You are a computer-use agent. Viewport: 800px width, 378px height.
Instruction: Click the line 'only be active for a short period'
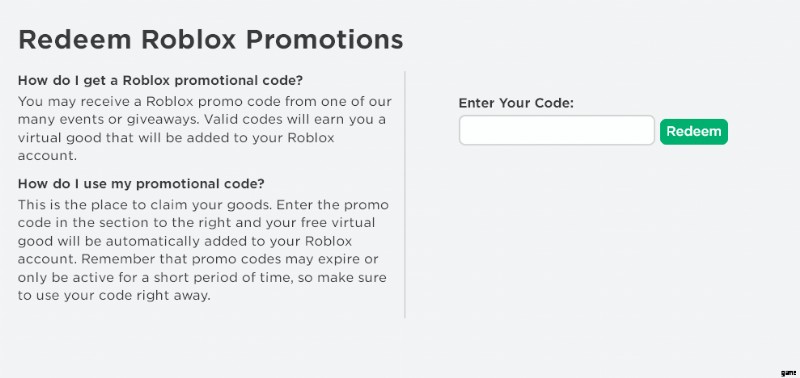(202, 278)
